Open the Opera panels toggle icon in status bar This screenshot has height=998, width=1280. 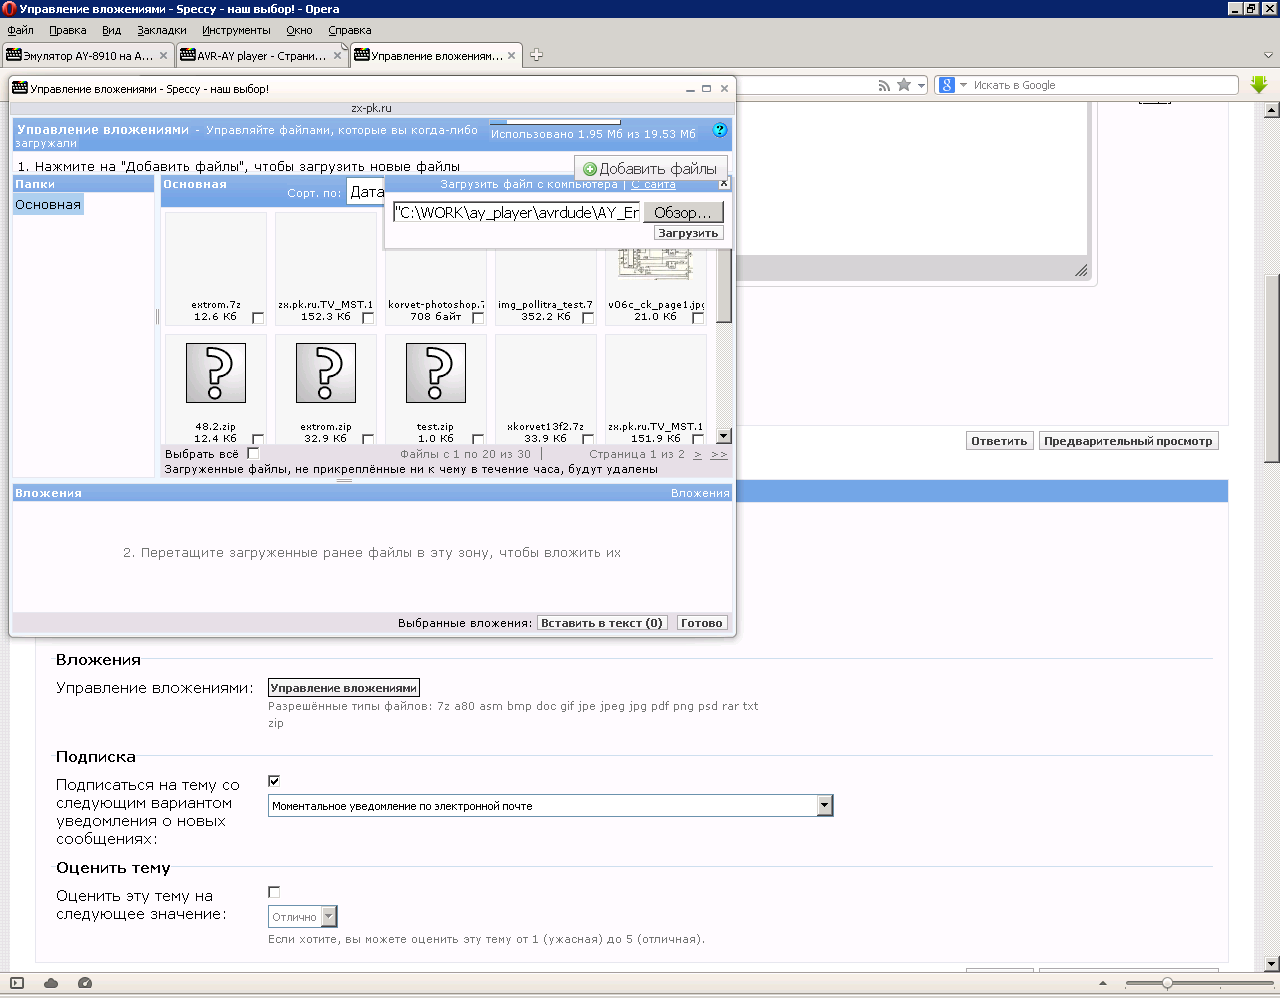tap(17, 983)
